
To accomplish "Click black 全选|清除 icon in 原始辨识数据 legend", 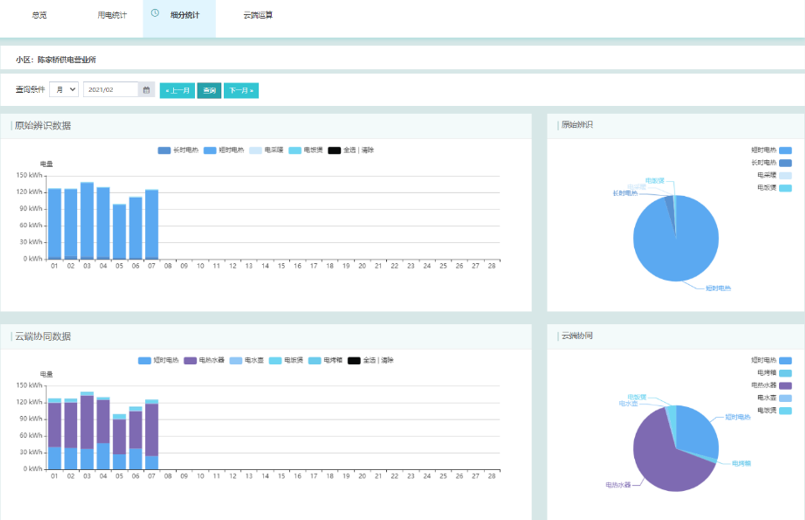I will tap(334, 150).
